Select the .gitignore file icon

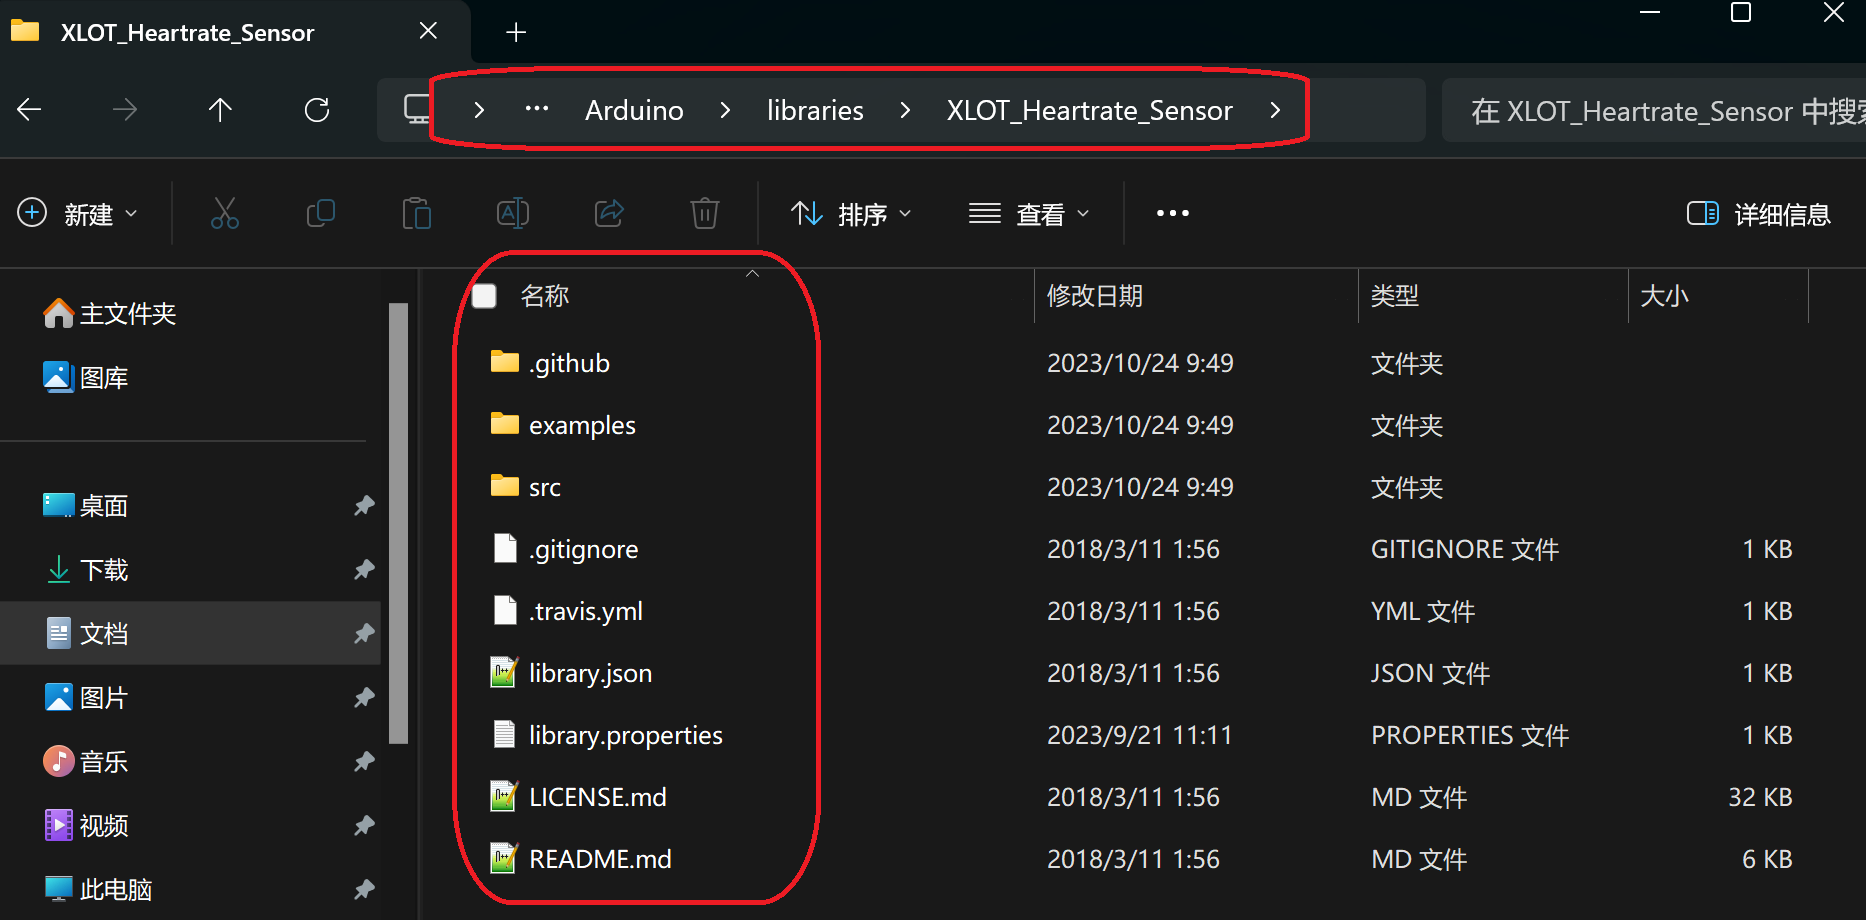tap(505, 548)
